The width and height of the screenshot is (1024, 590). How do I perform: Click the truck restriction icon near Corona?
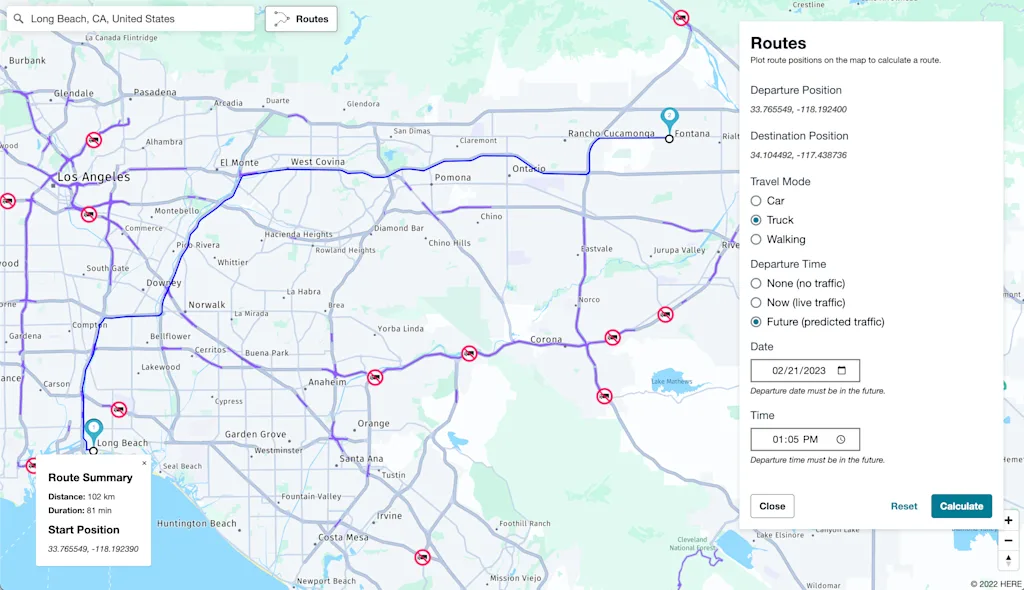coord(613,336)
